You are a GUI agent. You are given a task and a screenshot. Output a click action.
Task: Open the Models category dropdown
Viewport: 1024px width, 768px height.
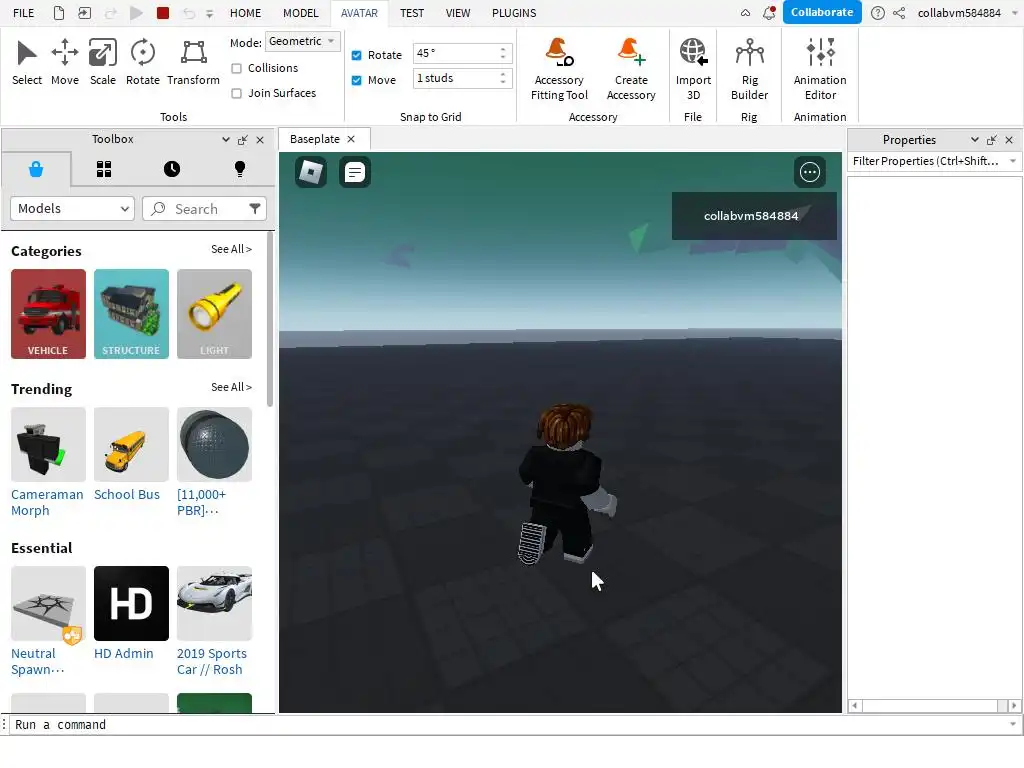72,208
